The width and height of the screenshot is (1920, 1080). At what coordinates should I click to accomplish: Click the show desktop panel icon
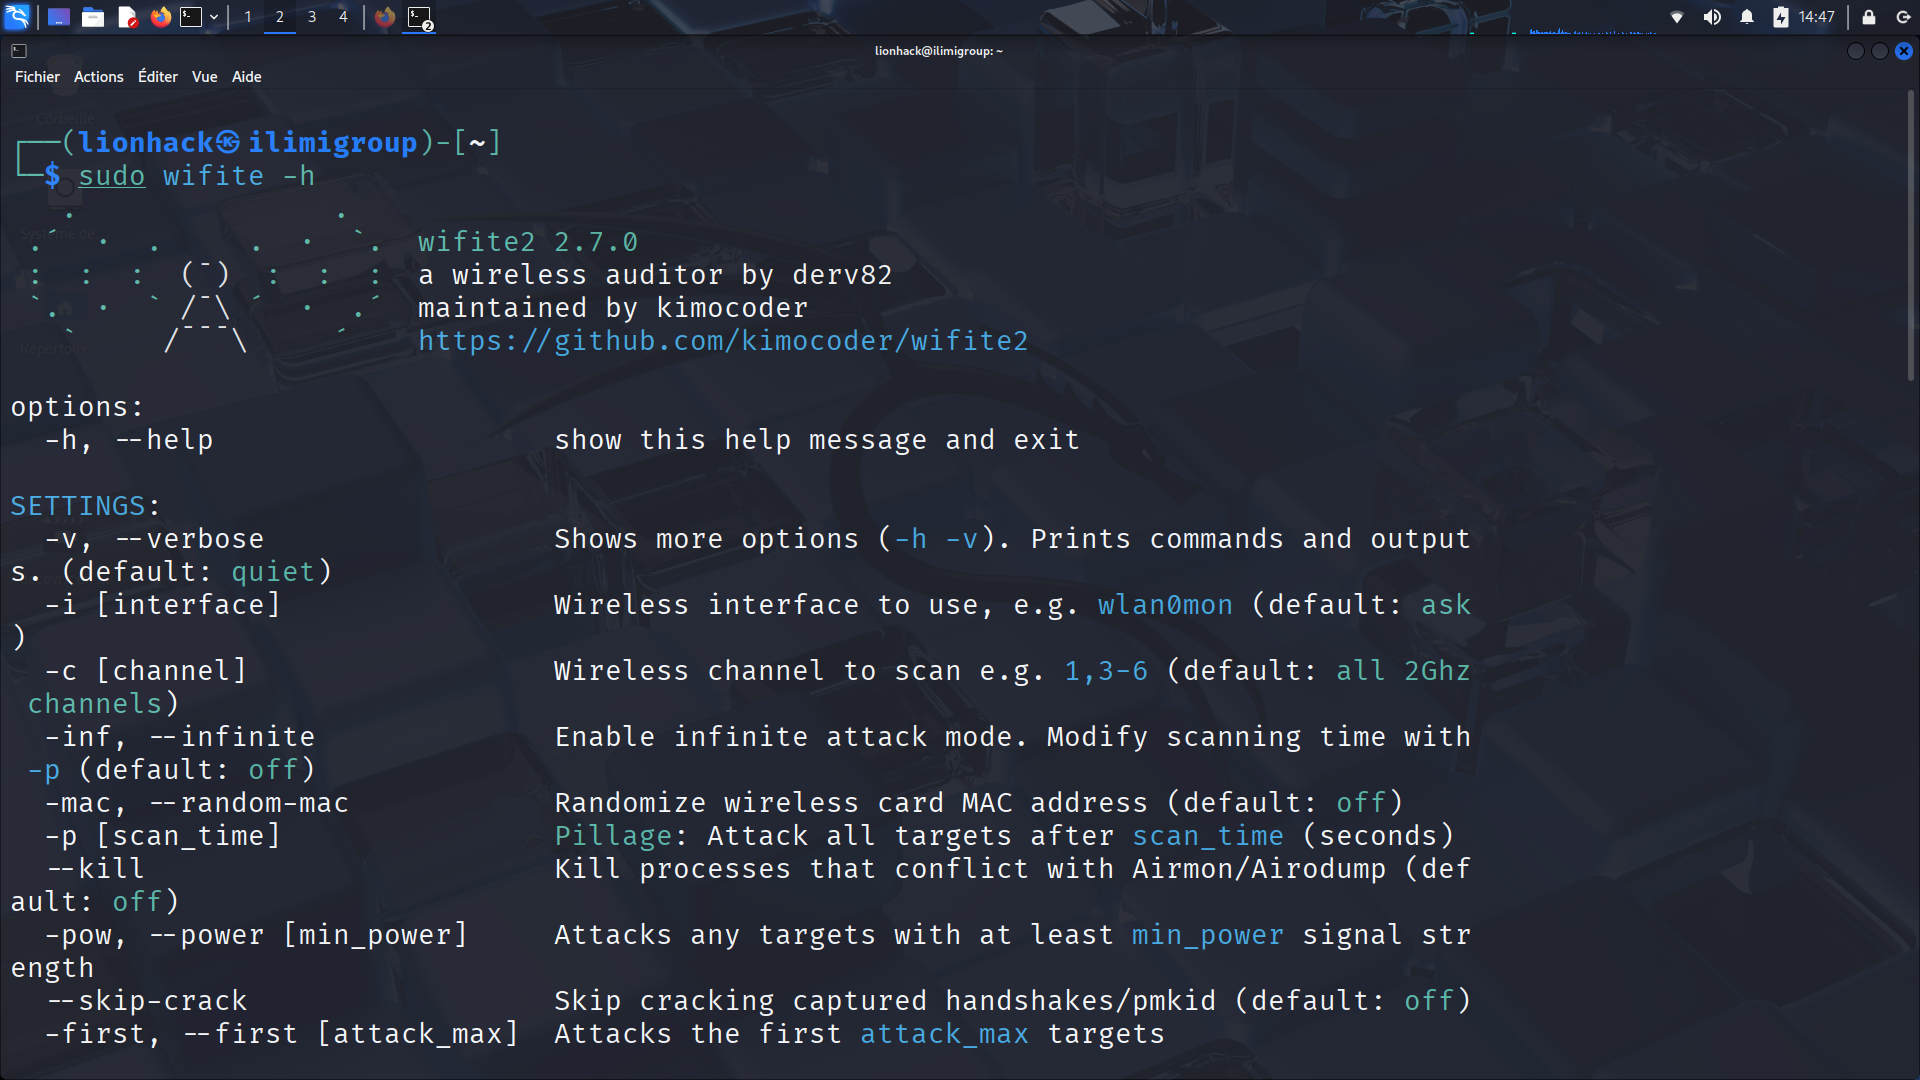(59, 17)
